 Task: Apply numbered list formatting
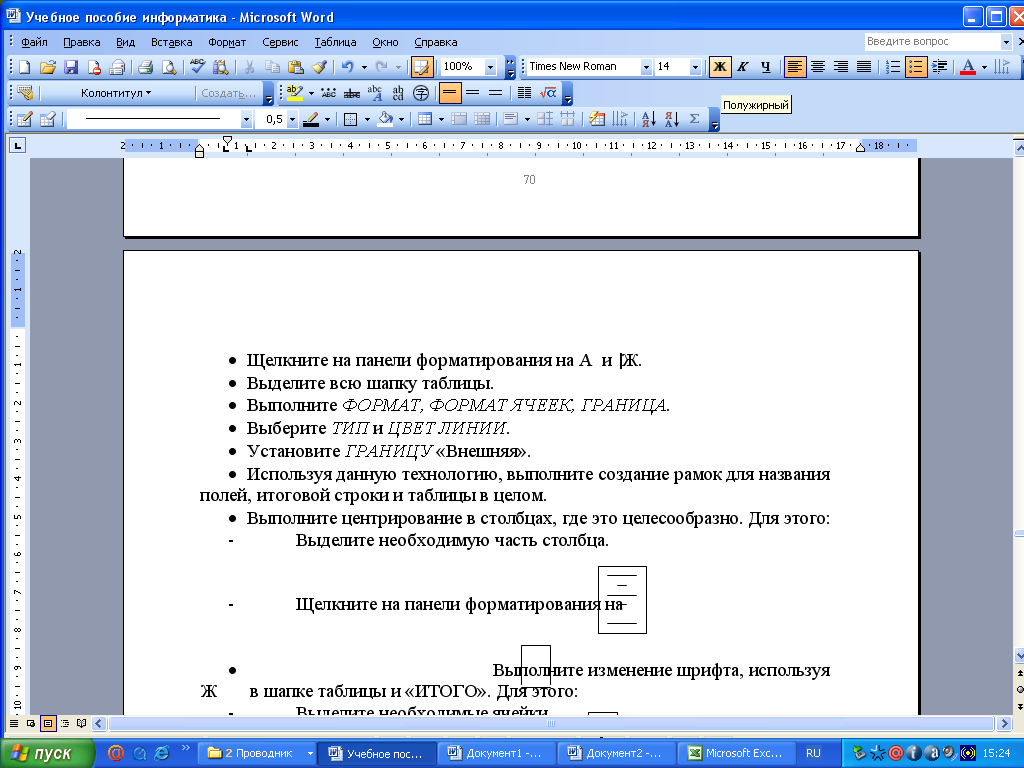pos(893,67)
